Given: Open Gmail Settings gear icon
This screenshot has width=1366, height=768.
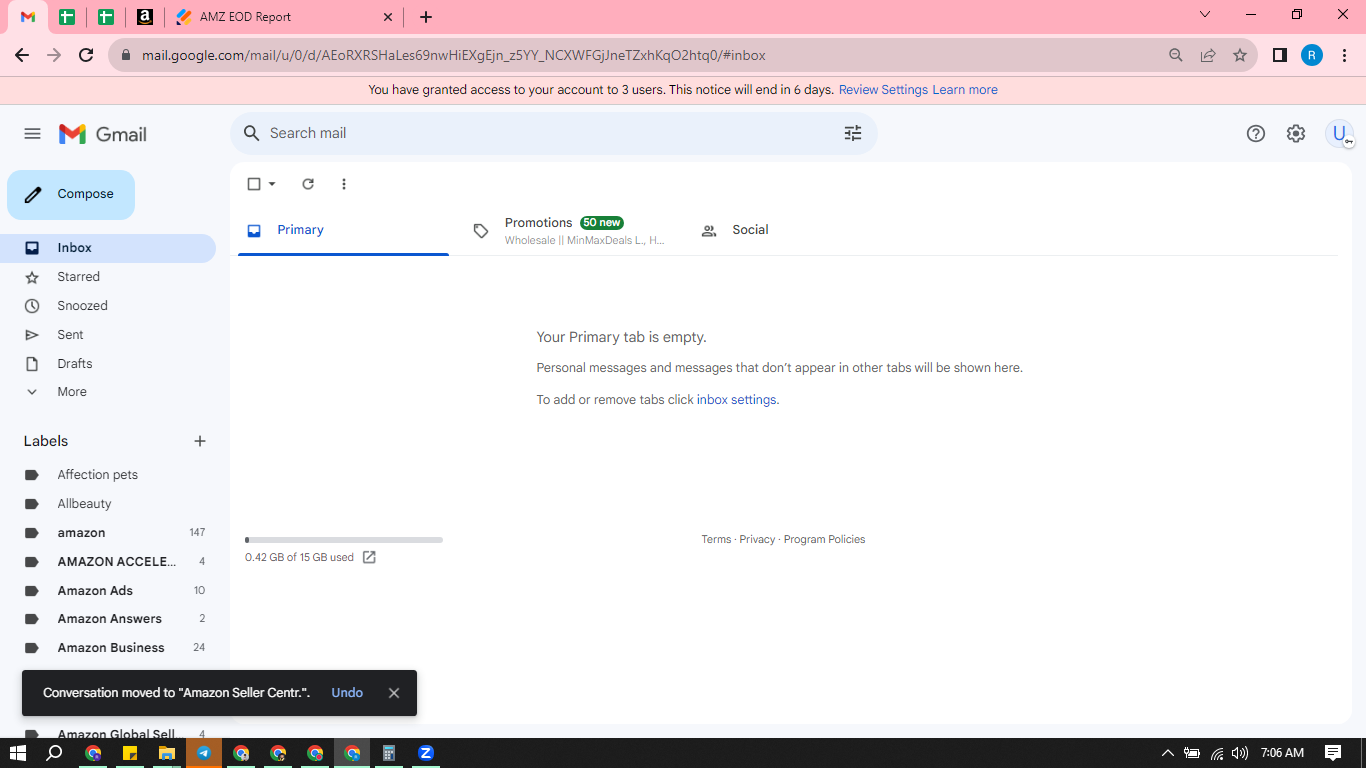Looking at the screenshot, I should pyautogui.click(x=1296, y=133).
